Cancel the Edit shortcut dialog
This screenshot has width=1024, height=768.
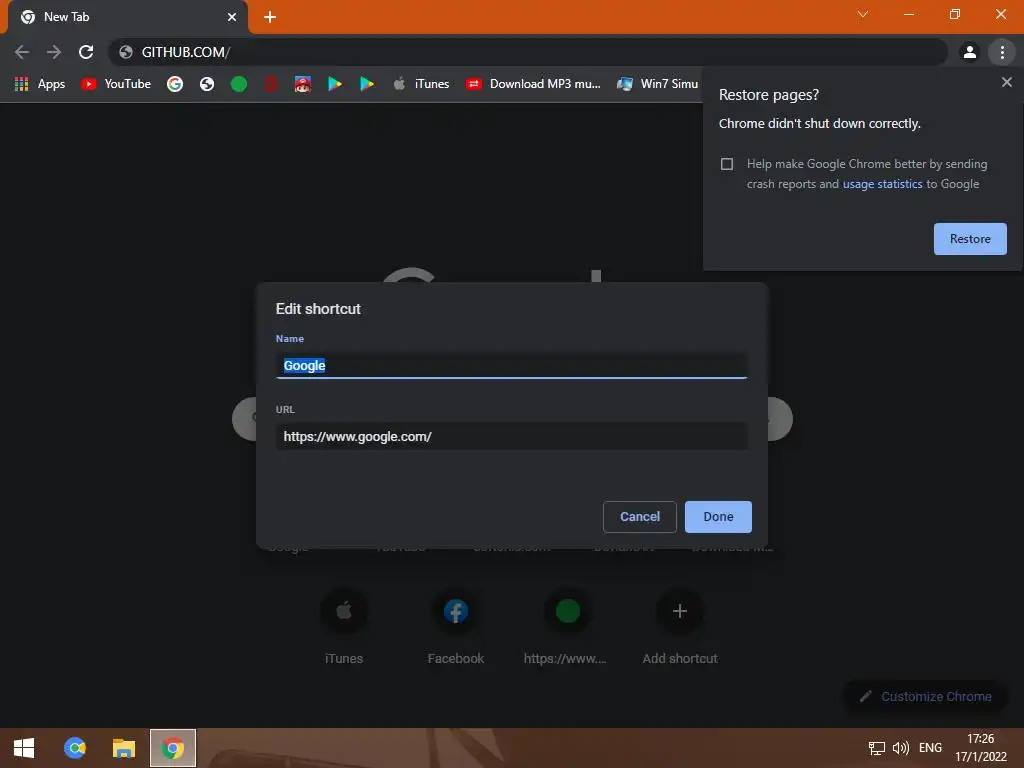pyautogui.click(x=639, y=517)
